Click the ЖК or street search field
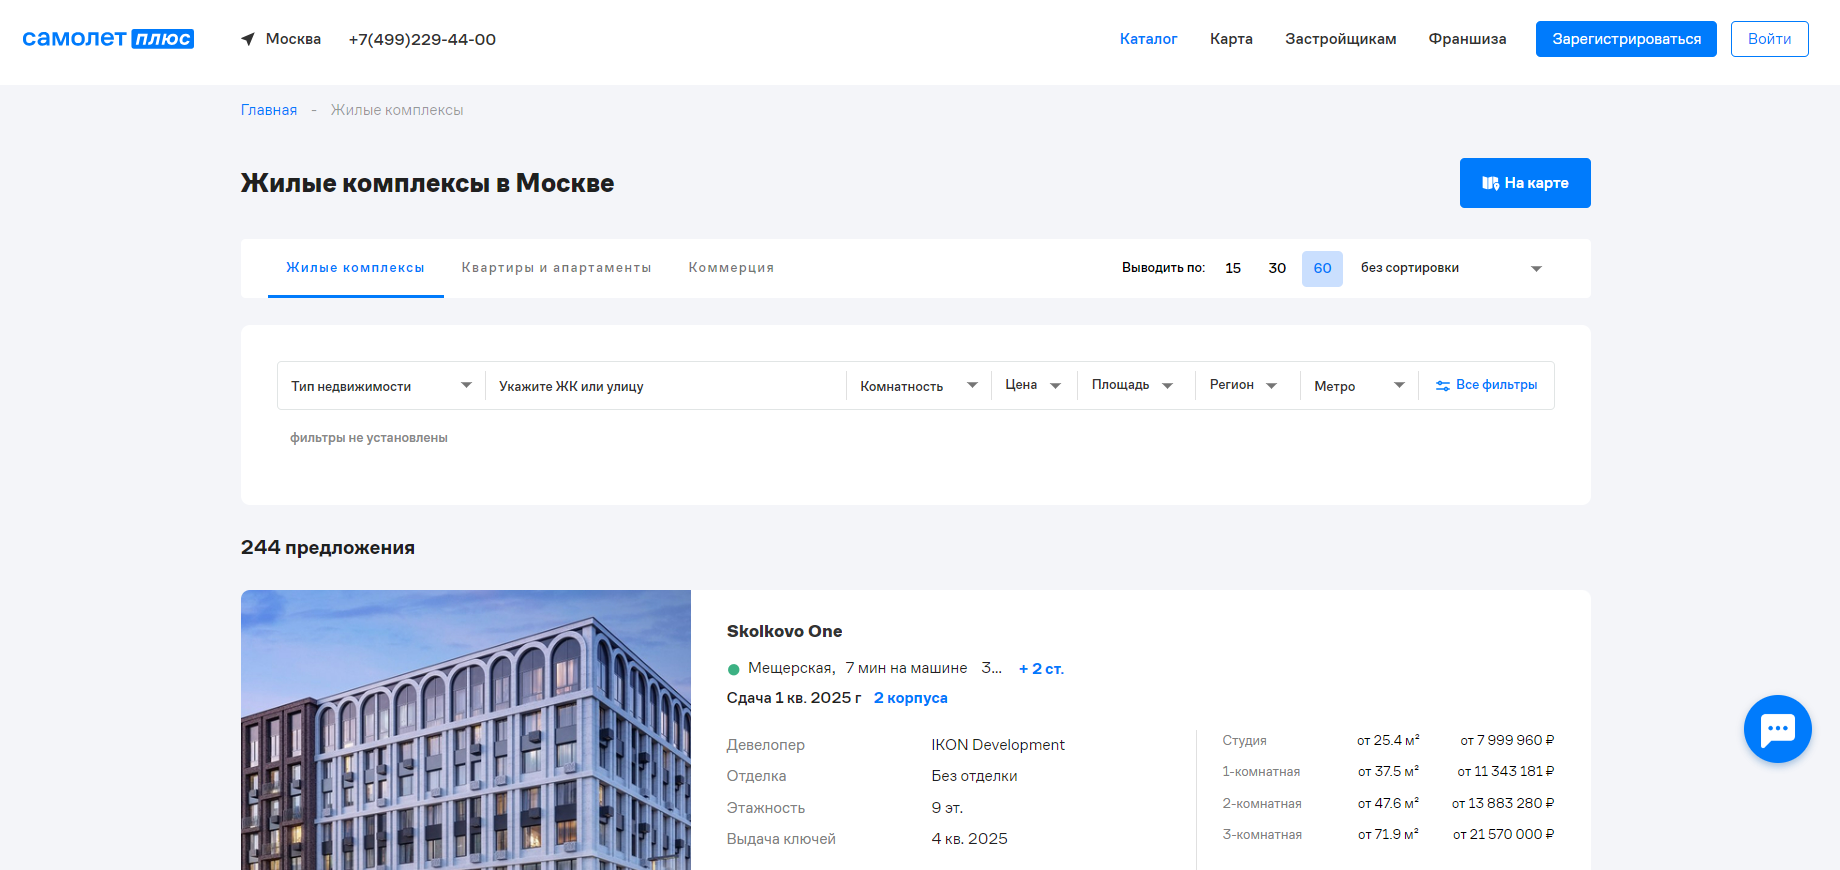Image resolution: width=1840 pixels, height=870 pixels. (665, 386)
